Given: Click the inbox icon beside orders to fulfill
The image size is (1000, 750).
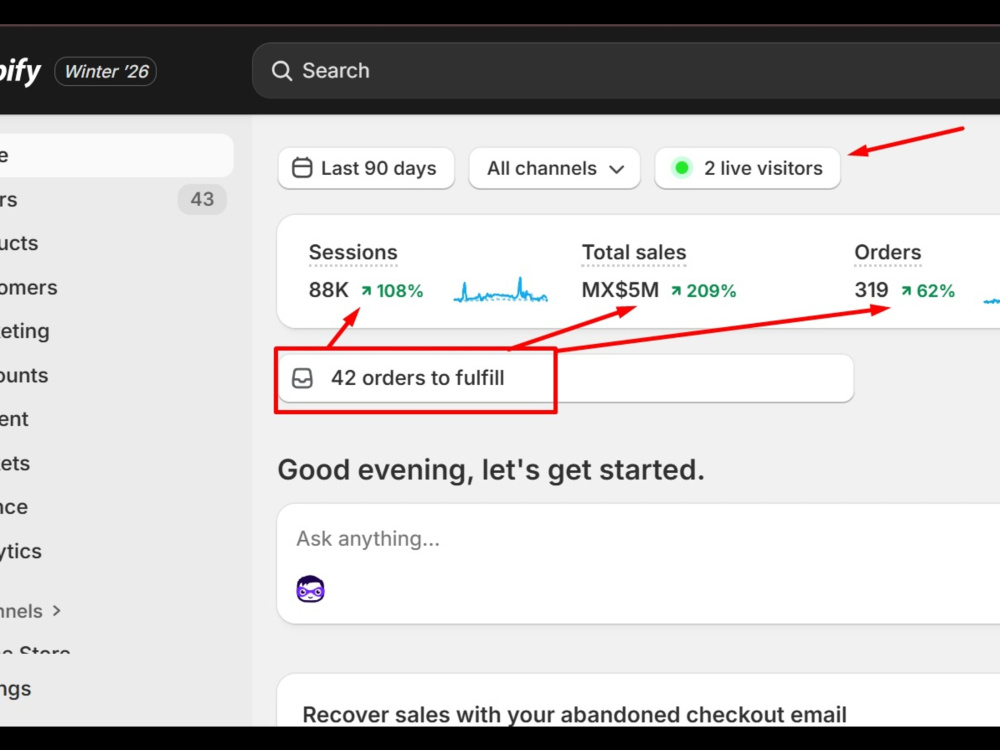Looking at the screenshot, I should pyautogui.click(x=302, y=378).
